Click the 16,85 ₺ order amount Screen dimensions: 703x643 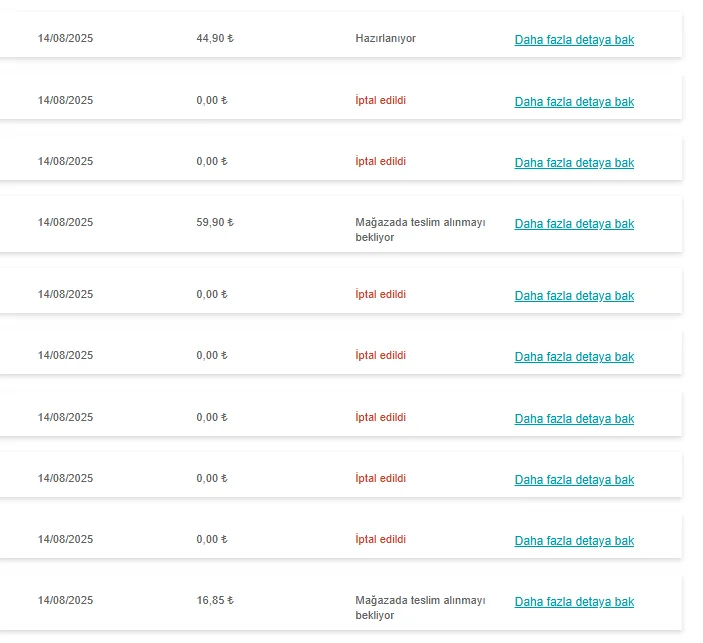214,601
